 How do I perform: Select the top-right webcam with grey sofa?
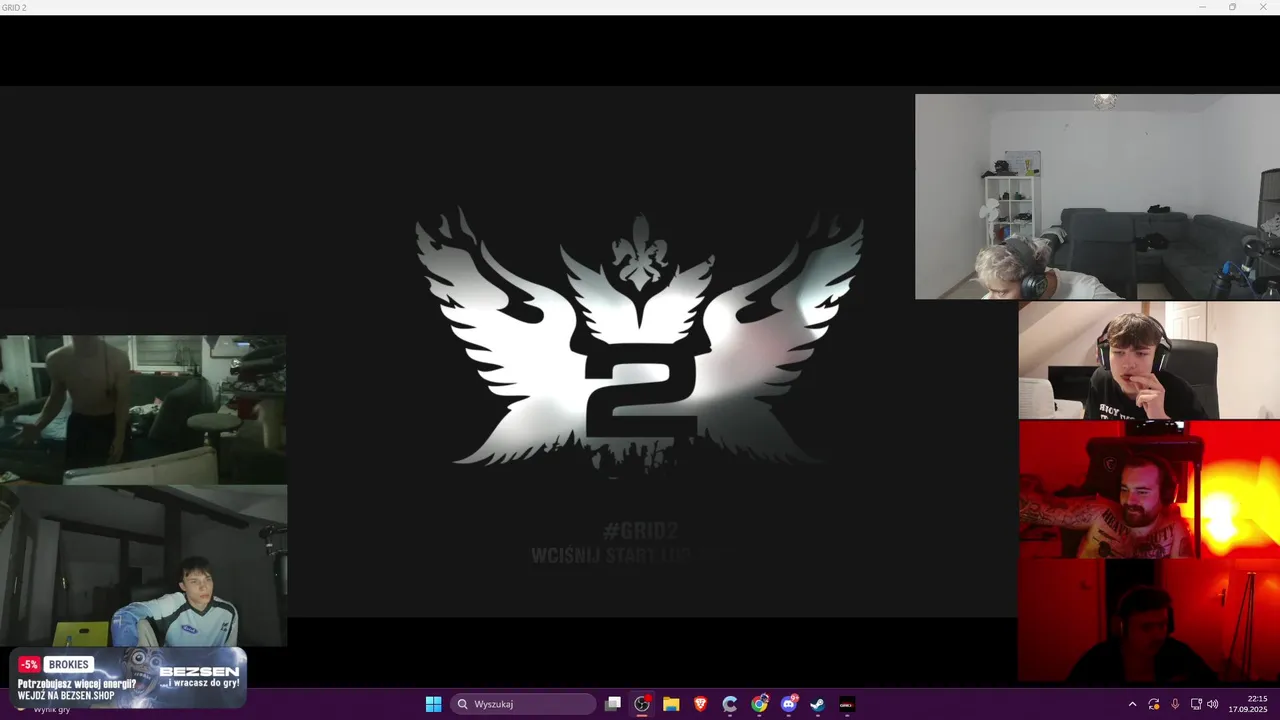pyautogui.click(x=1097, y=197)
